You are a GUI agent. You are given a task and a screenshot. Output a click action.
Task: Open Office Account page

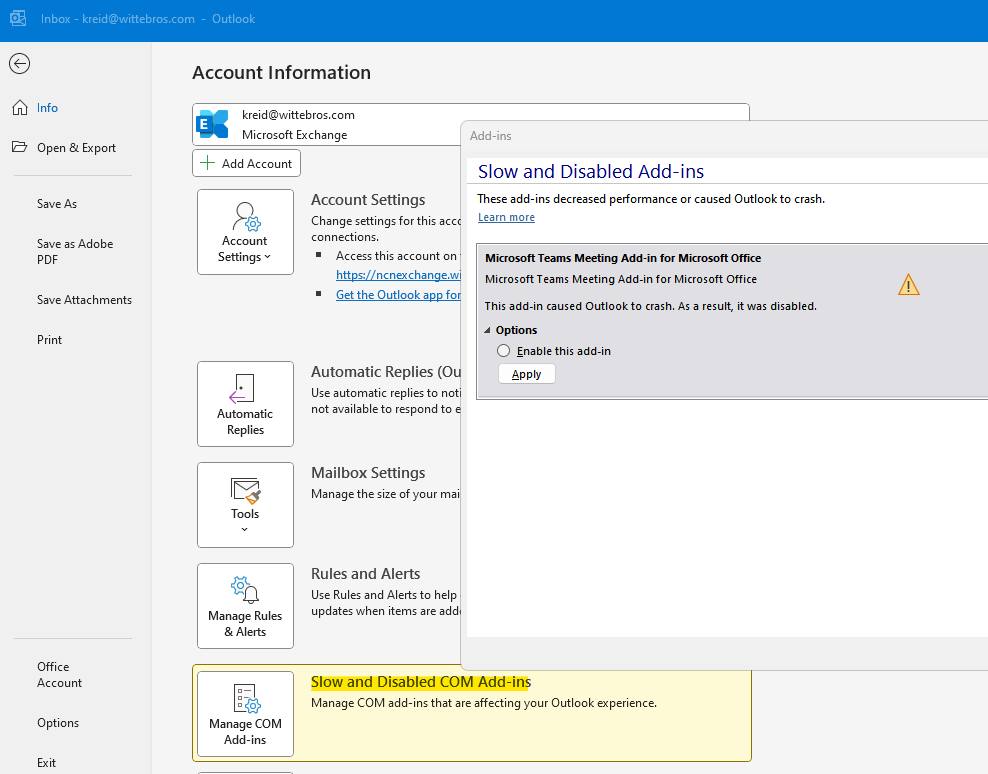click(59, 674)
